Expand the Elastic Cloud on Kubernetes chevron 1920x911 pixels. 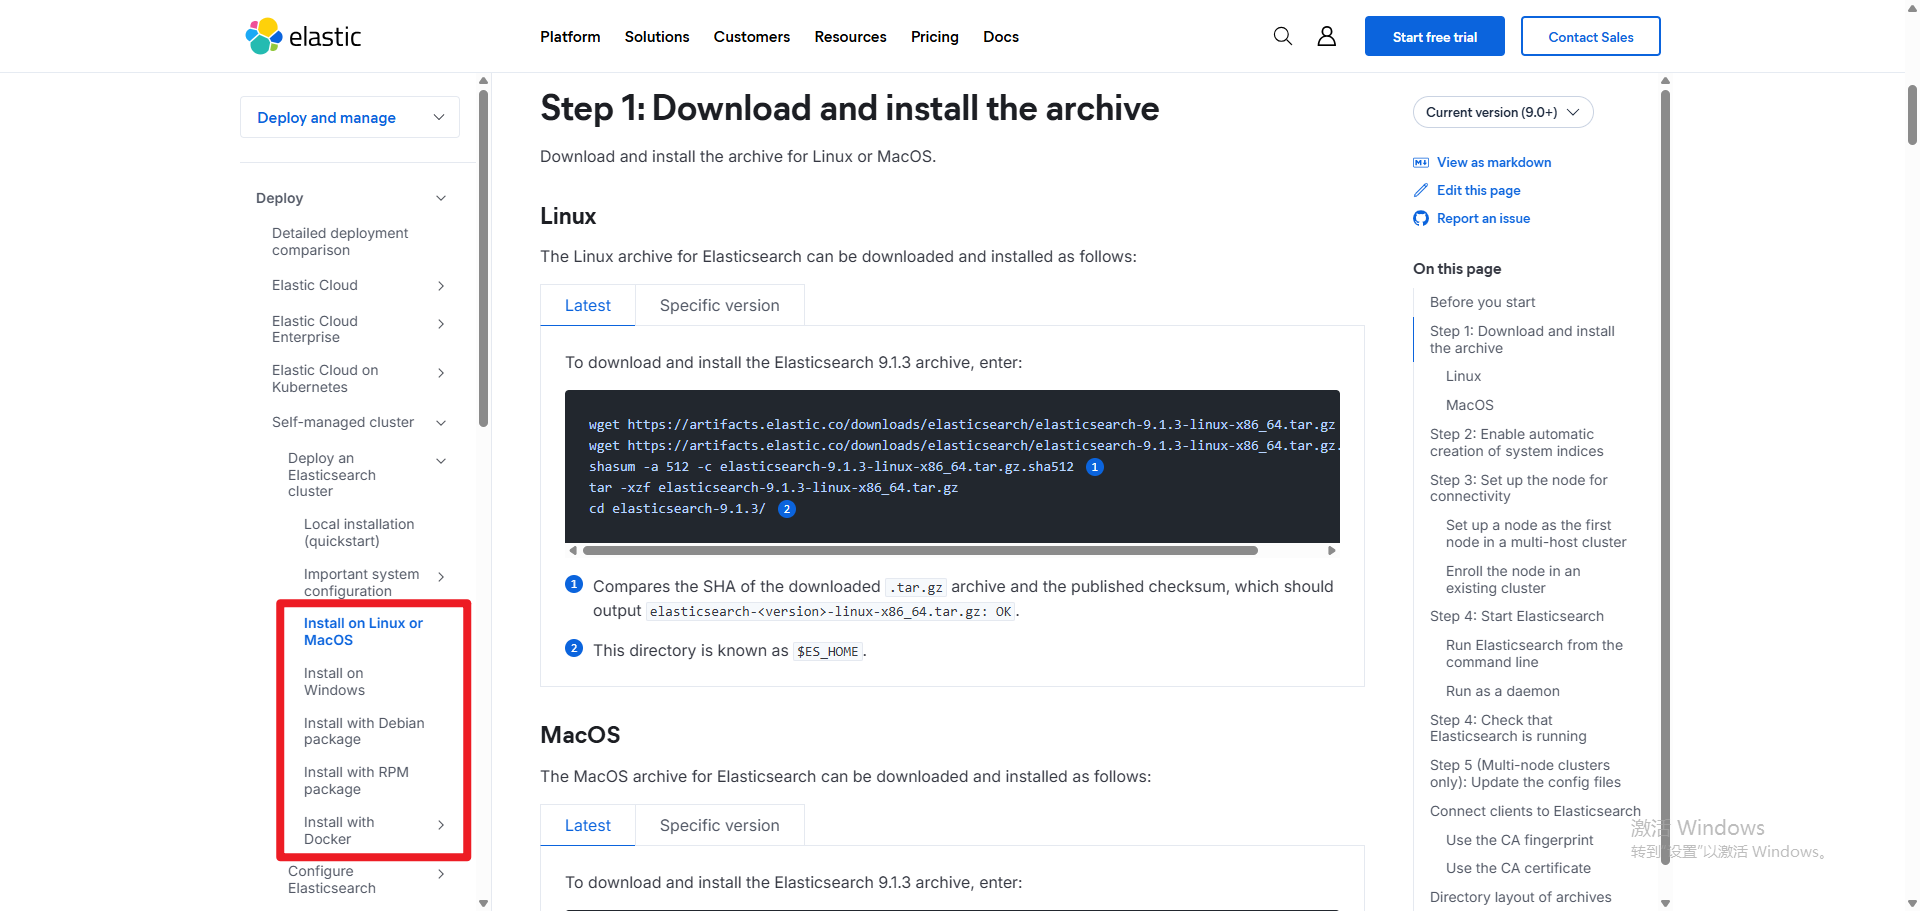(441, 373)
